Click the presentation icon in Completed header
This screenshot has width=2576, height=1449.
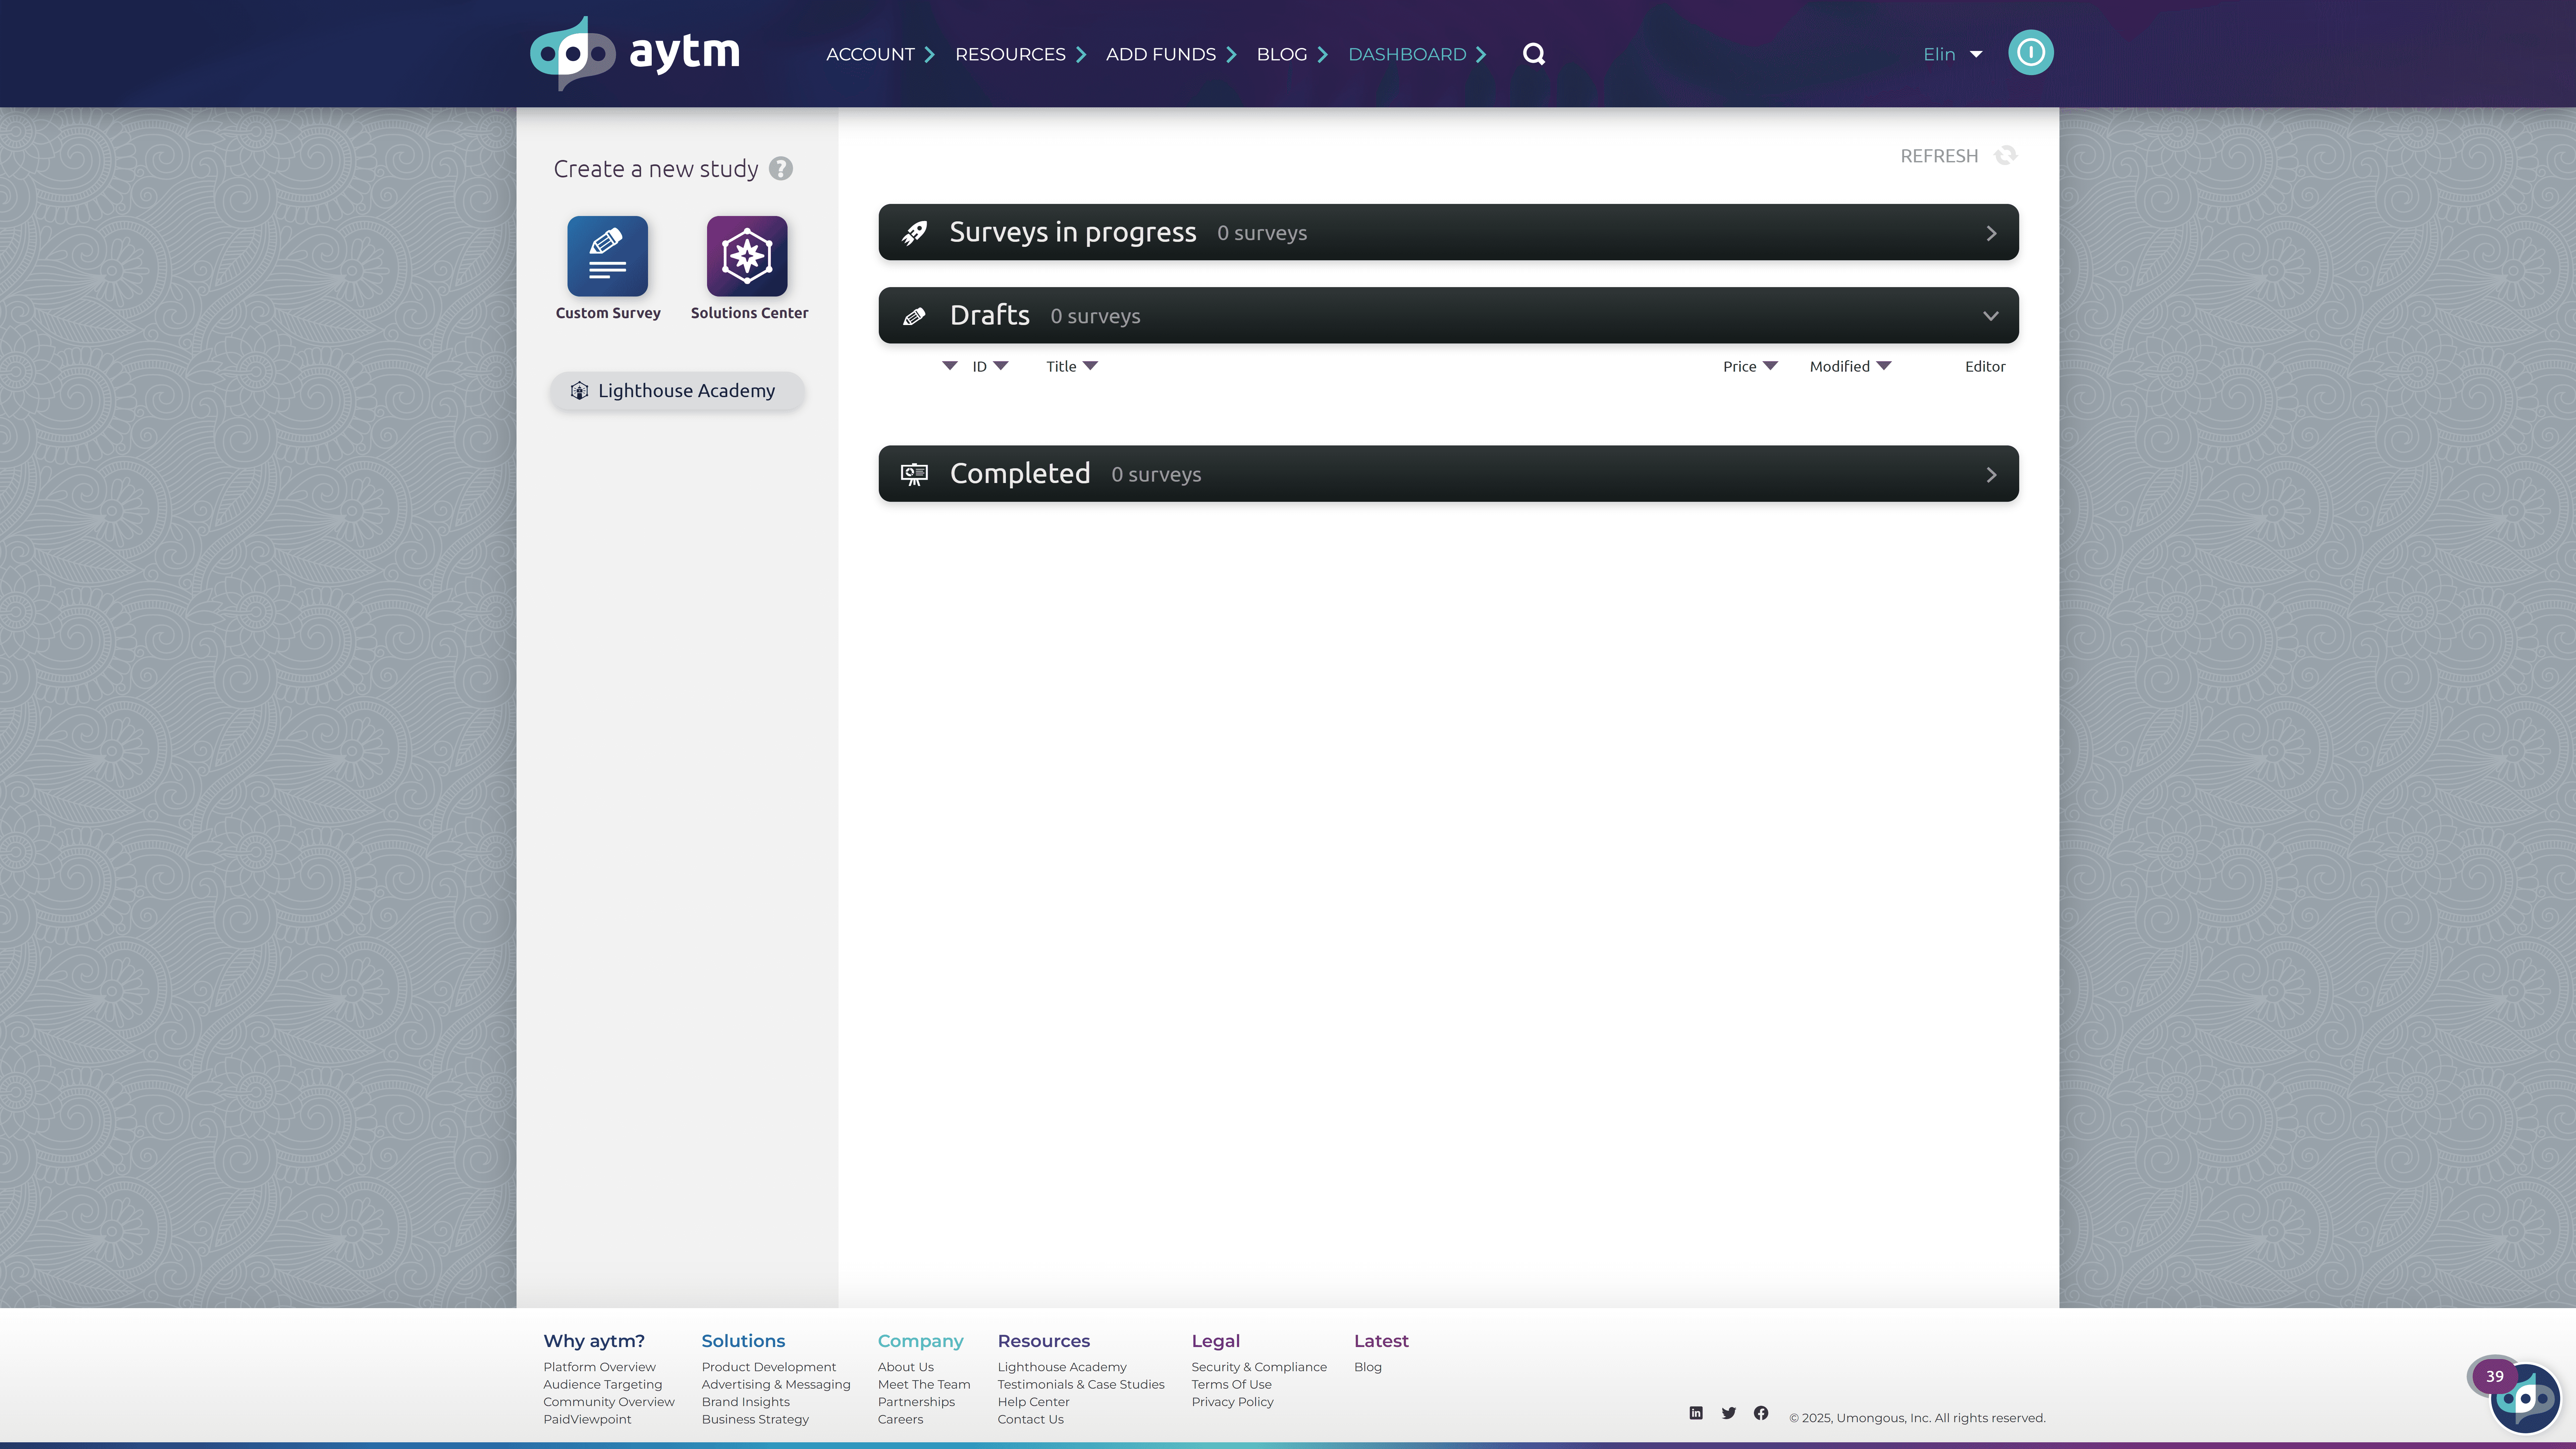pos(914,474)
